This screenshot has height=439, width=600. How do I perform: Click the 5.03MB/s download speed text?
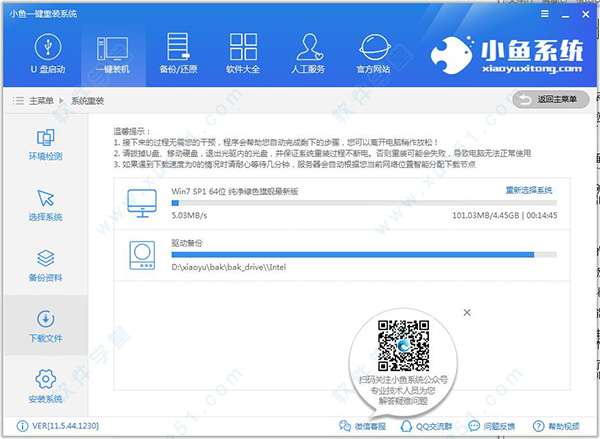(189, 215)
